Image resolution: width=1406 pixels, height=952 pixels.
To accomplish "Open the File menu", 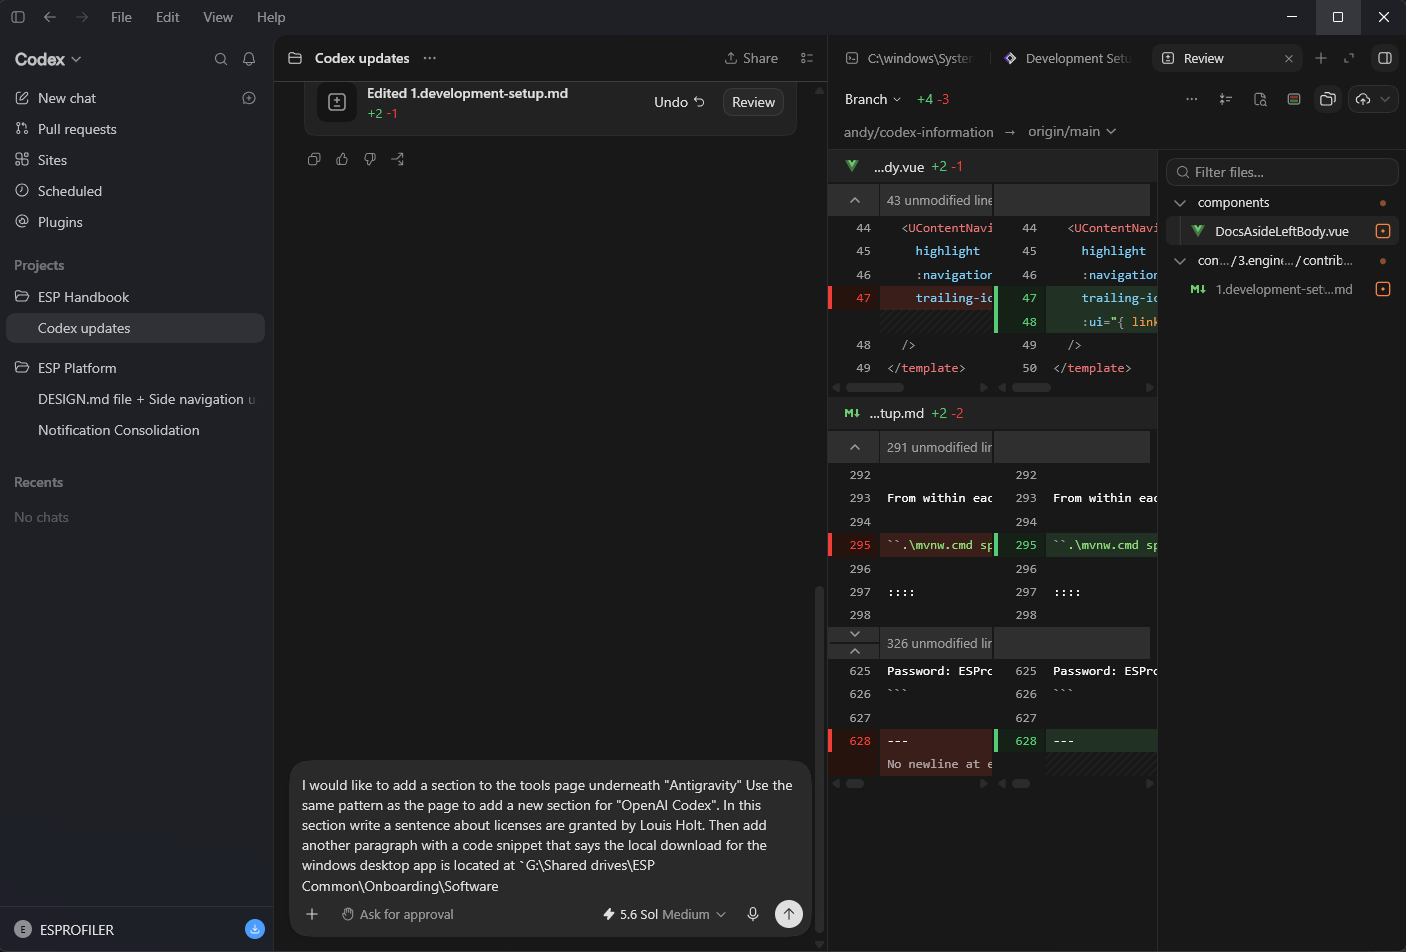I will [x=121, y=17].
